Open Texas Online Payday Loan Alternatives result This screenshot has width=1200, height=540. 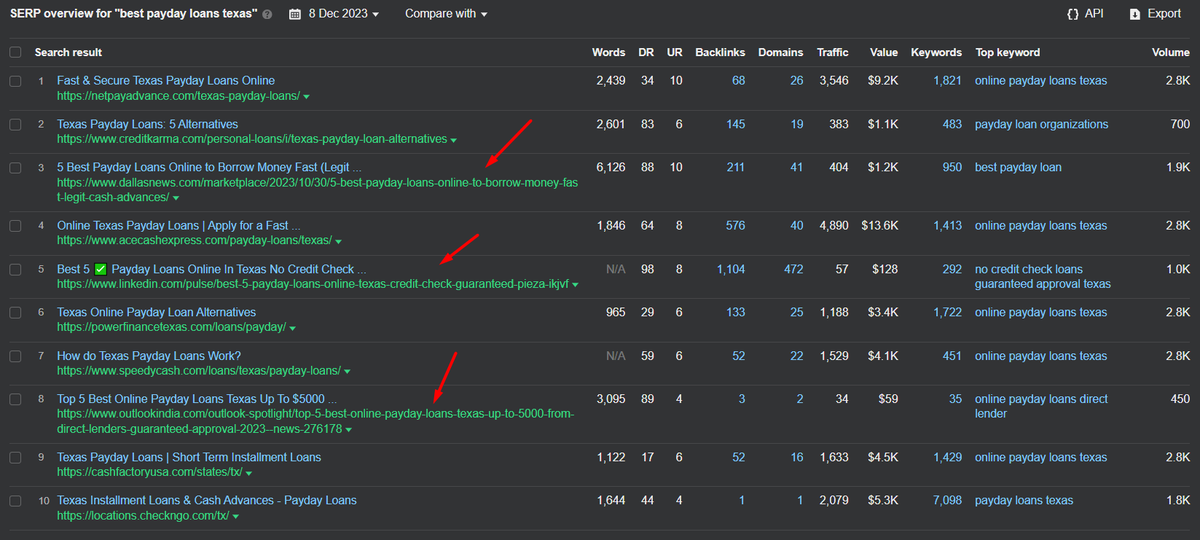(x=156, y=313)
